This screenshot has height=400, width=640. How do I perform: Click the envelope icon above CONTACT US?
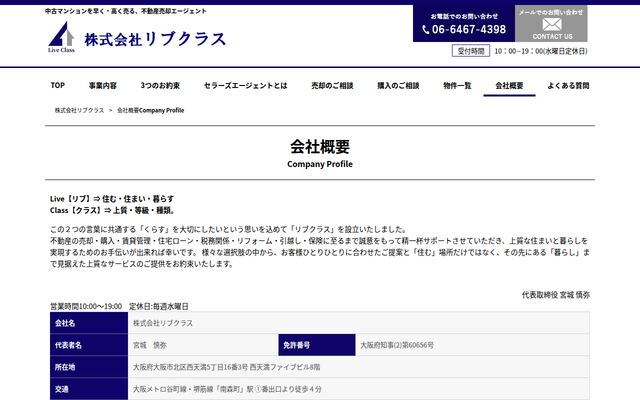click(552, 24)
